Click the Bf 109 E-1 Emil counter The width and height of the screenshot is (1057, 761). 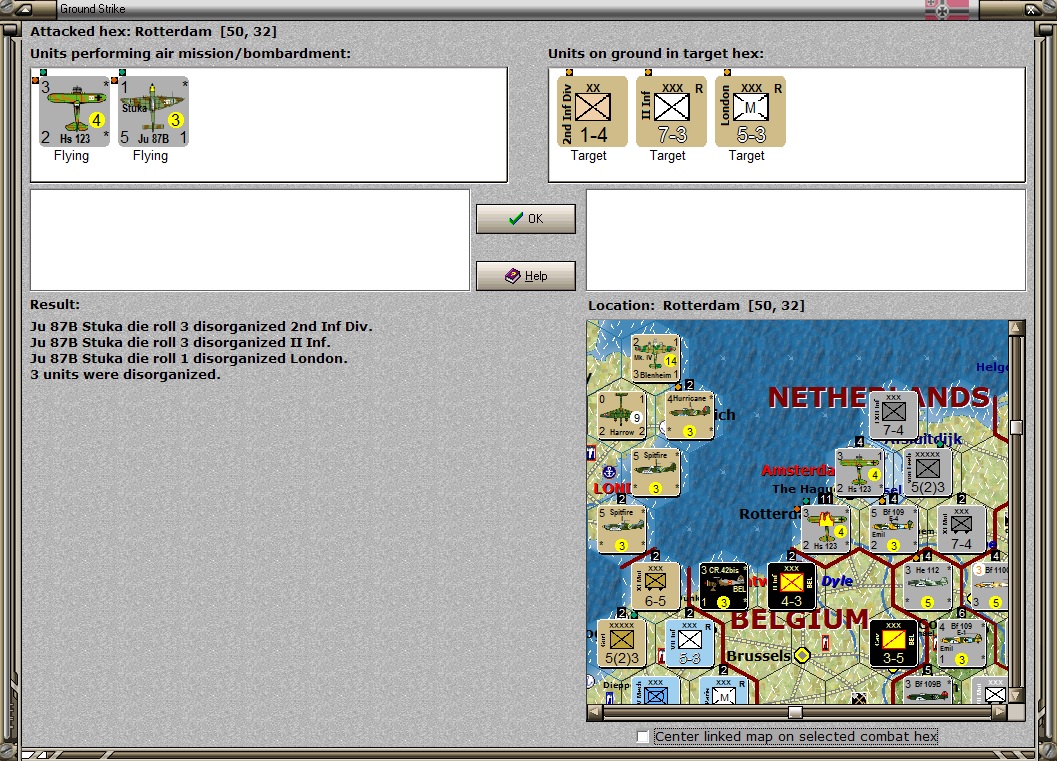[961, 644]
